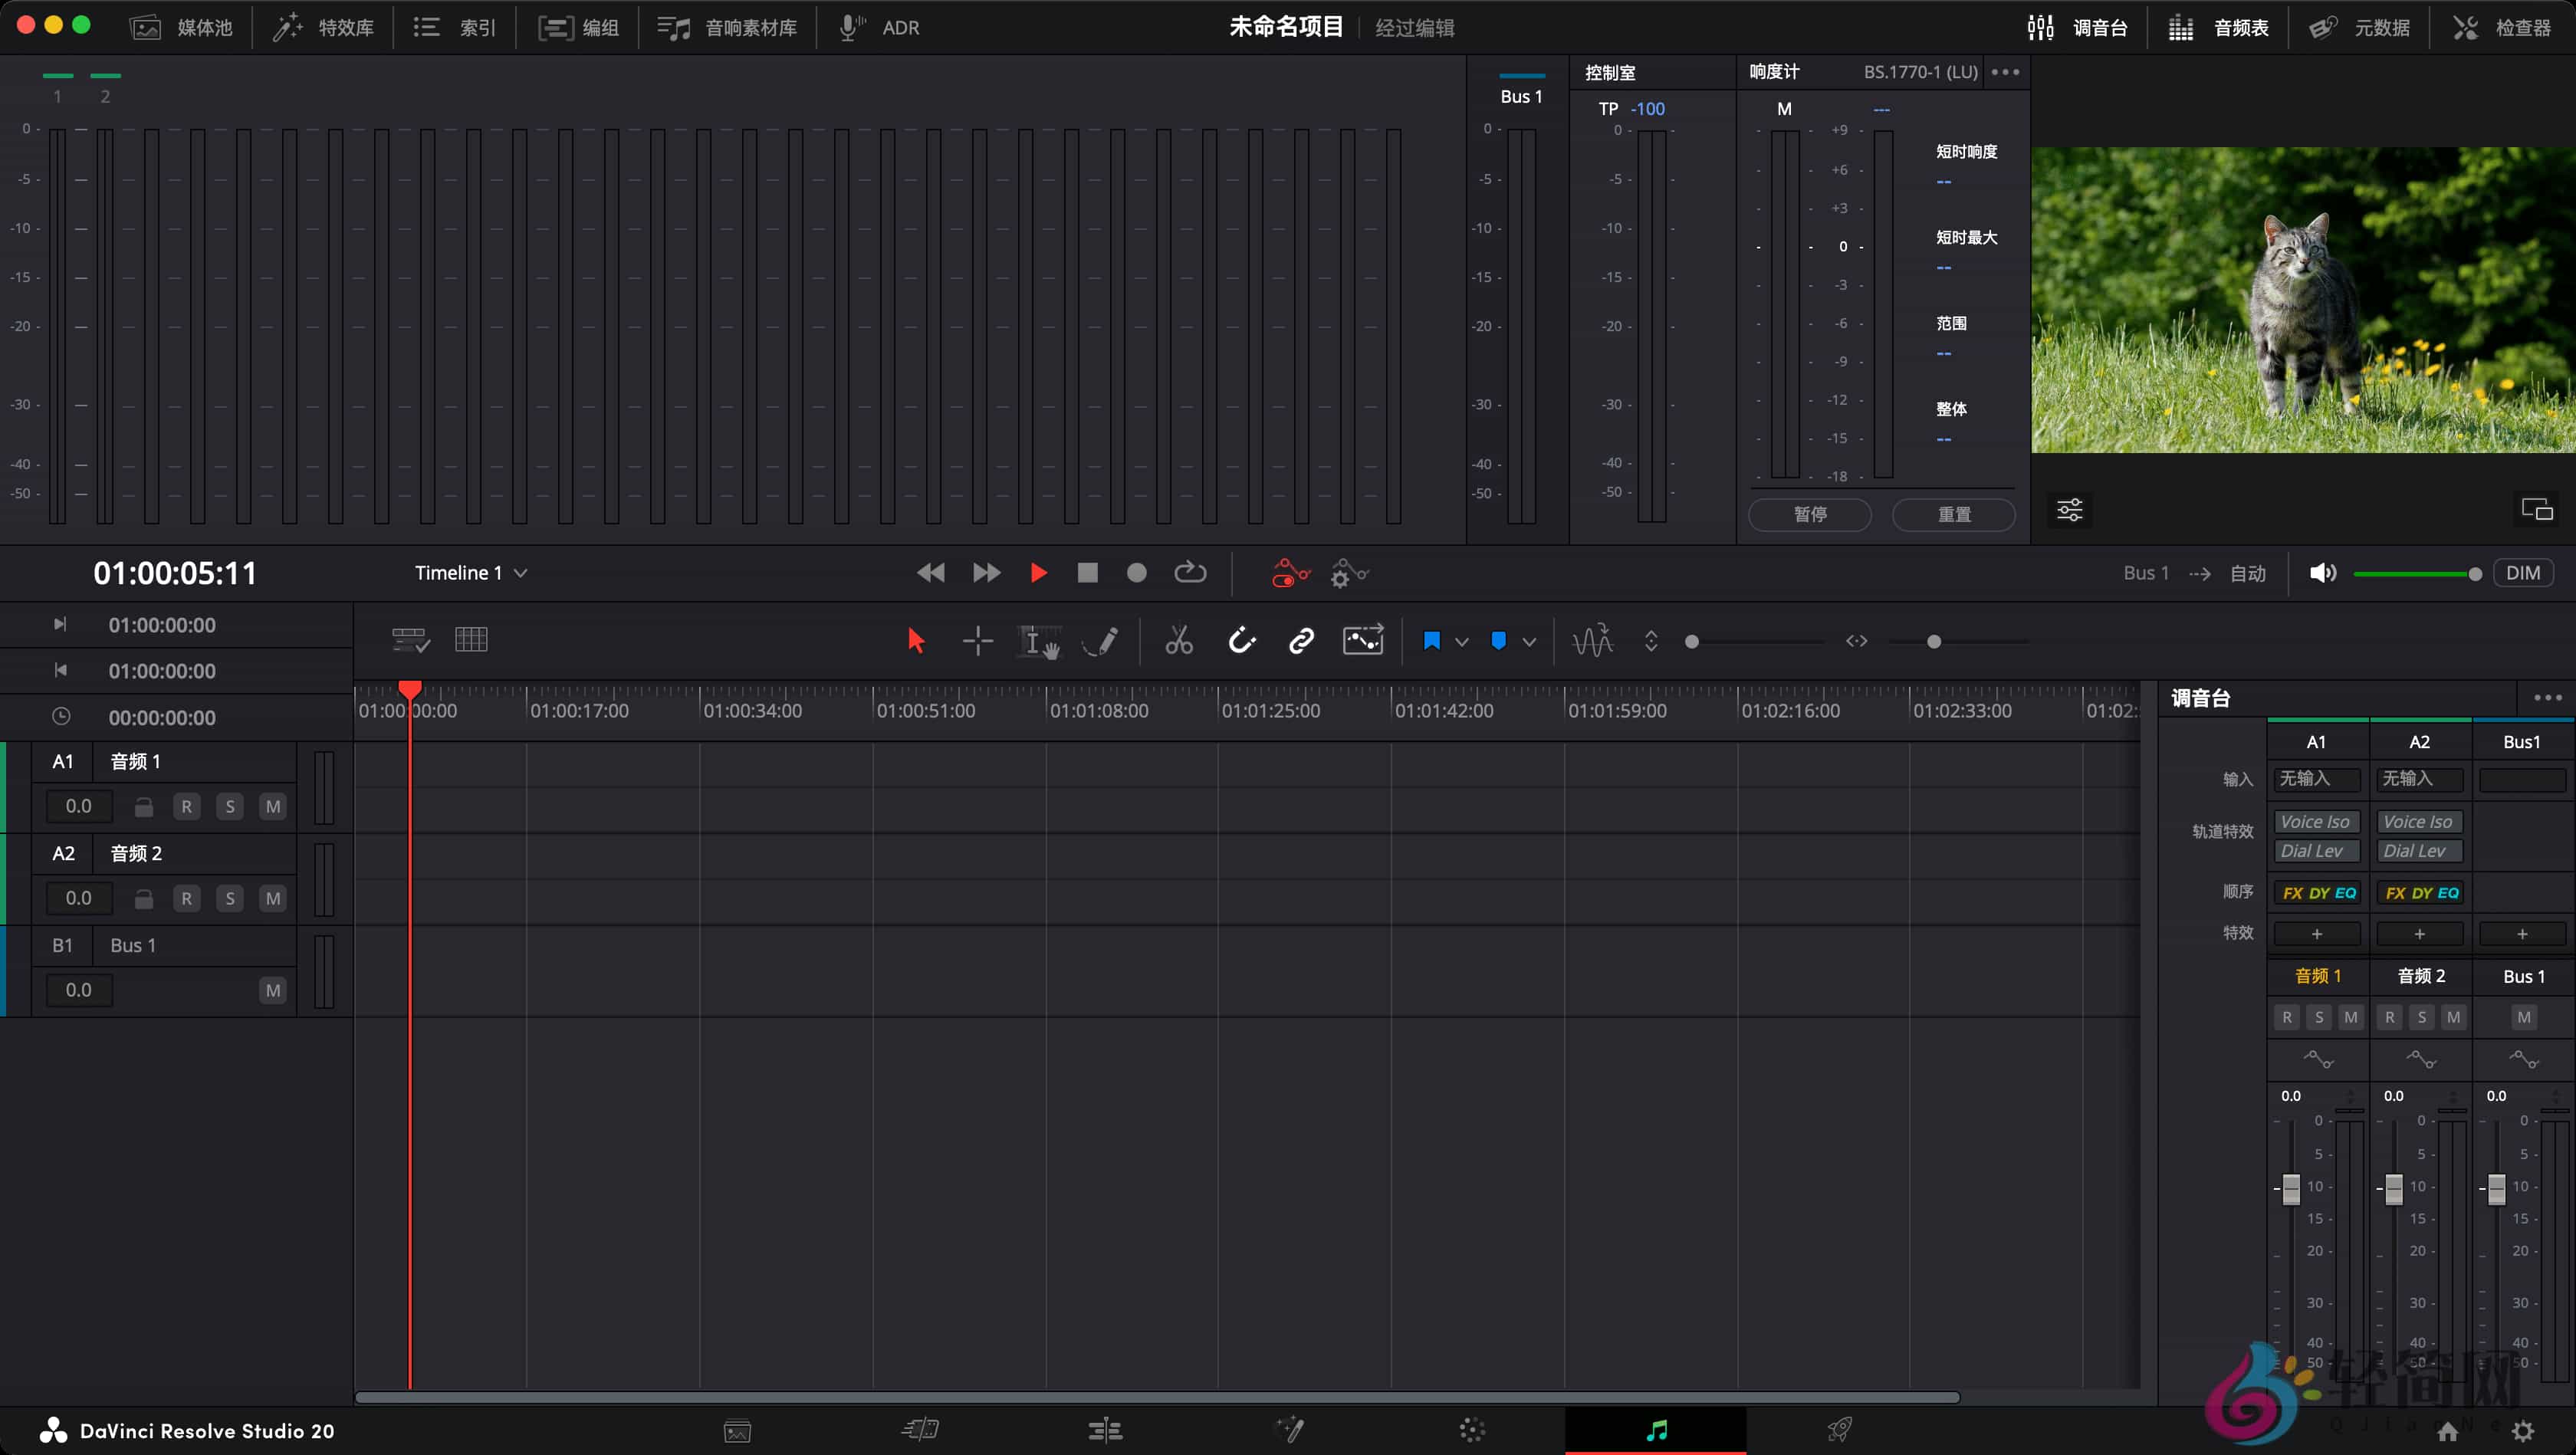This screenshot has width=2576, height=1455.
Task: Switch to the Edit page
Action: (1105, 1430)
